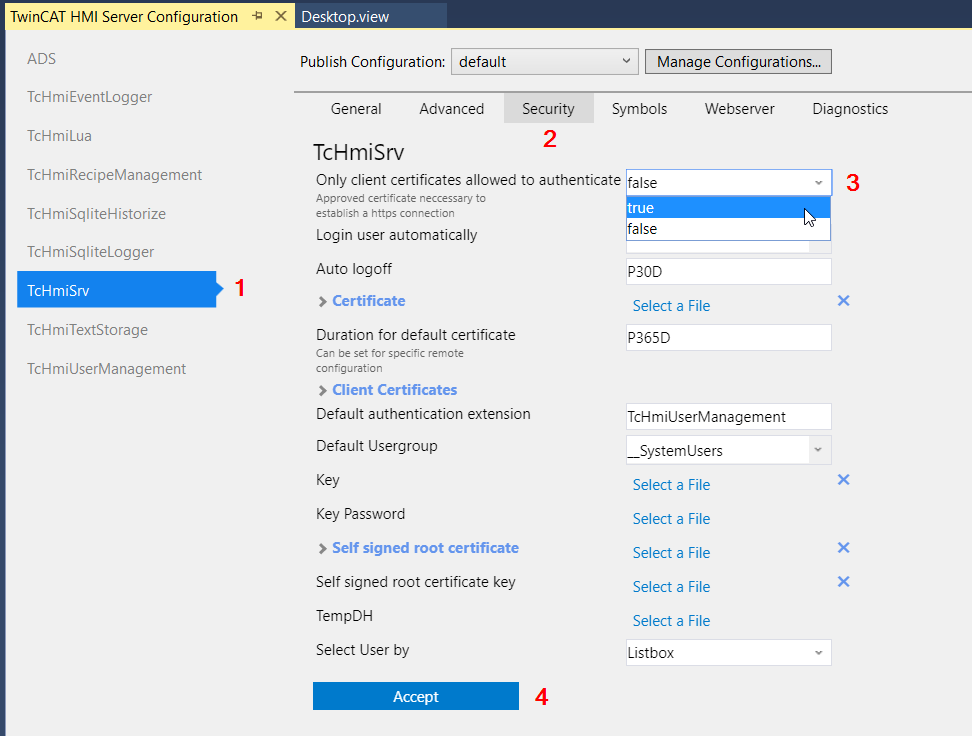Close the TwinCAT HMI Server Configuration tab

point(281,16)
